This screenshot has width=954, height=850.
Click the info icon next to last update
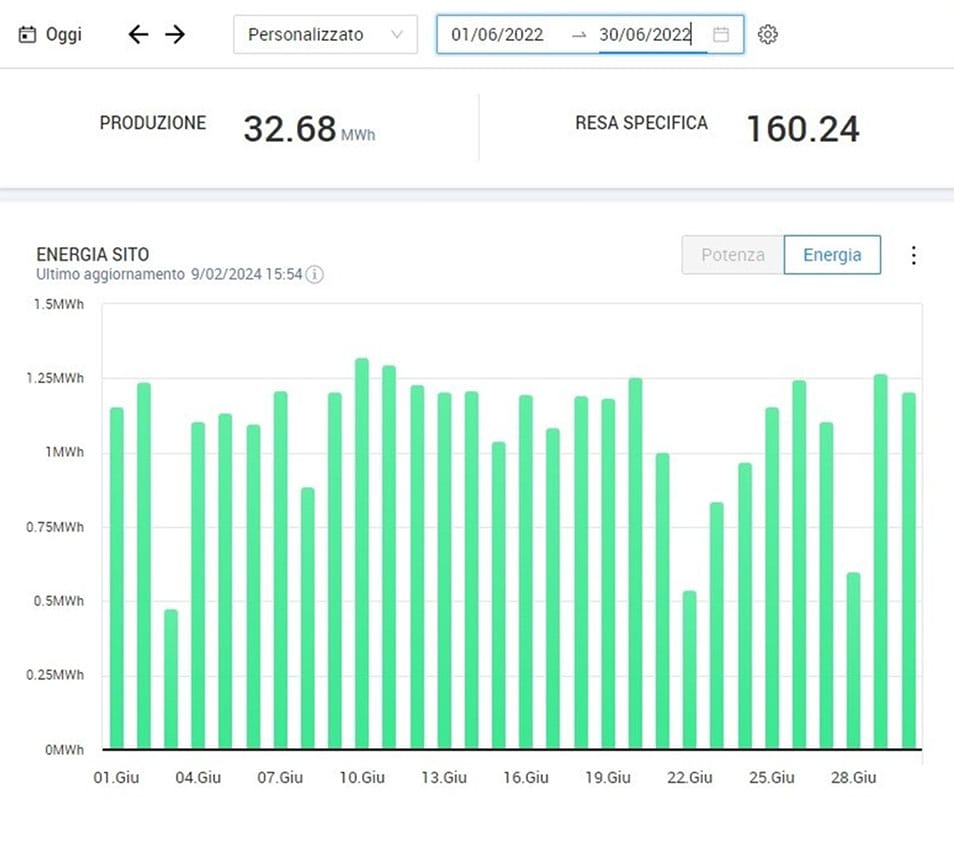[314, 274]
